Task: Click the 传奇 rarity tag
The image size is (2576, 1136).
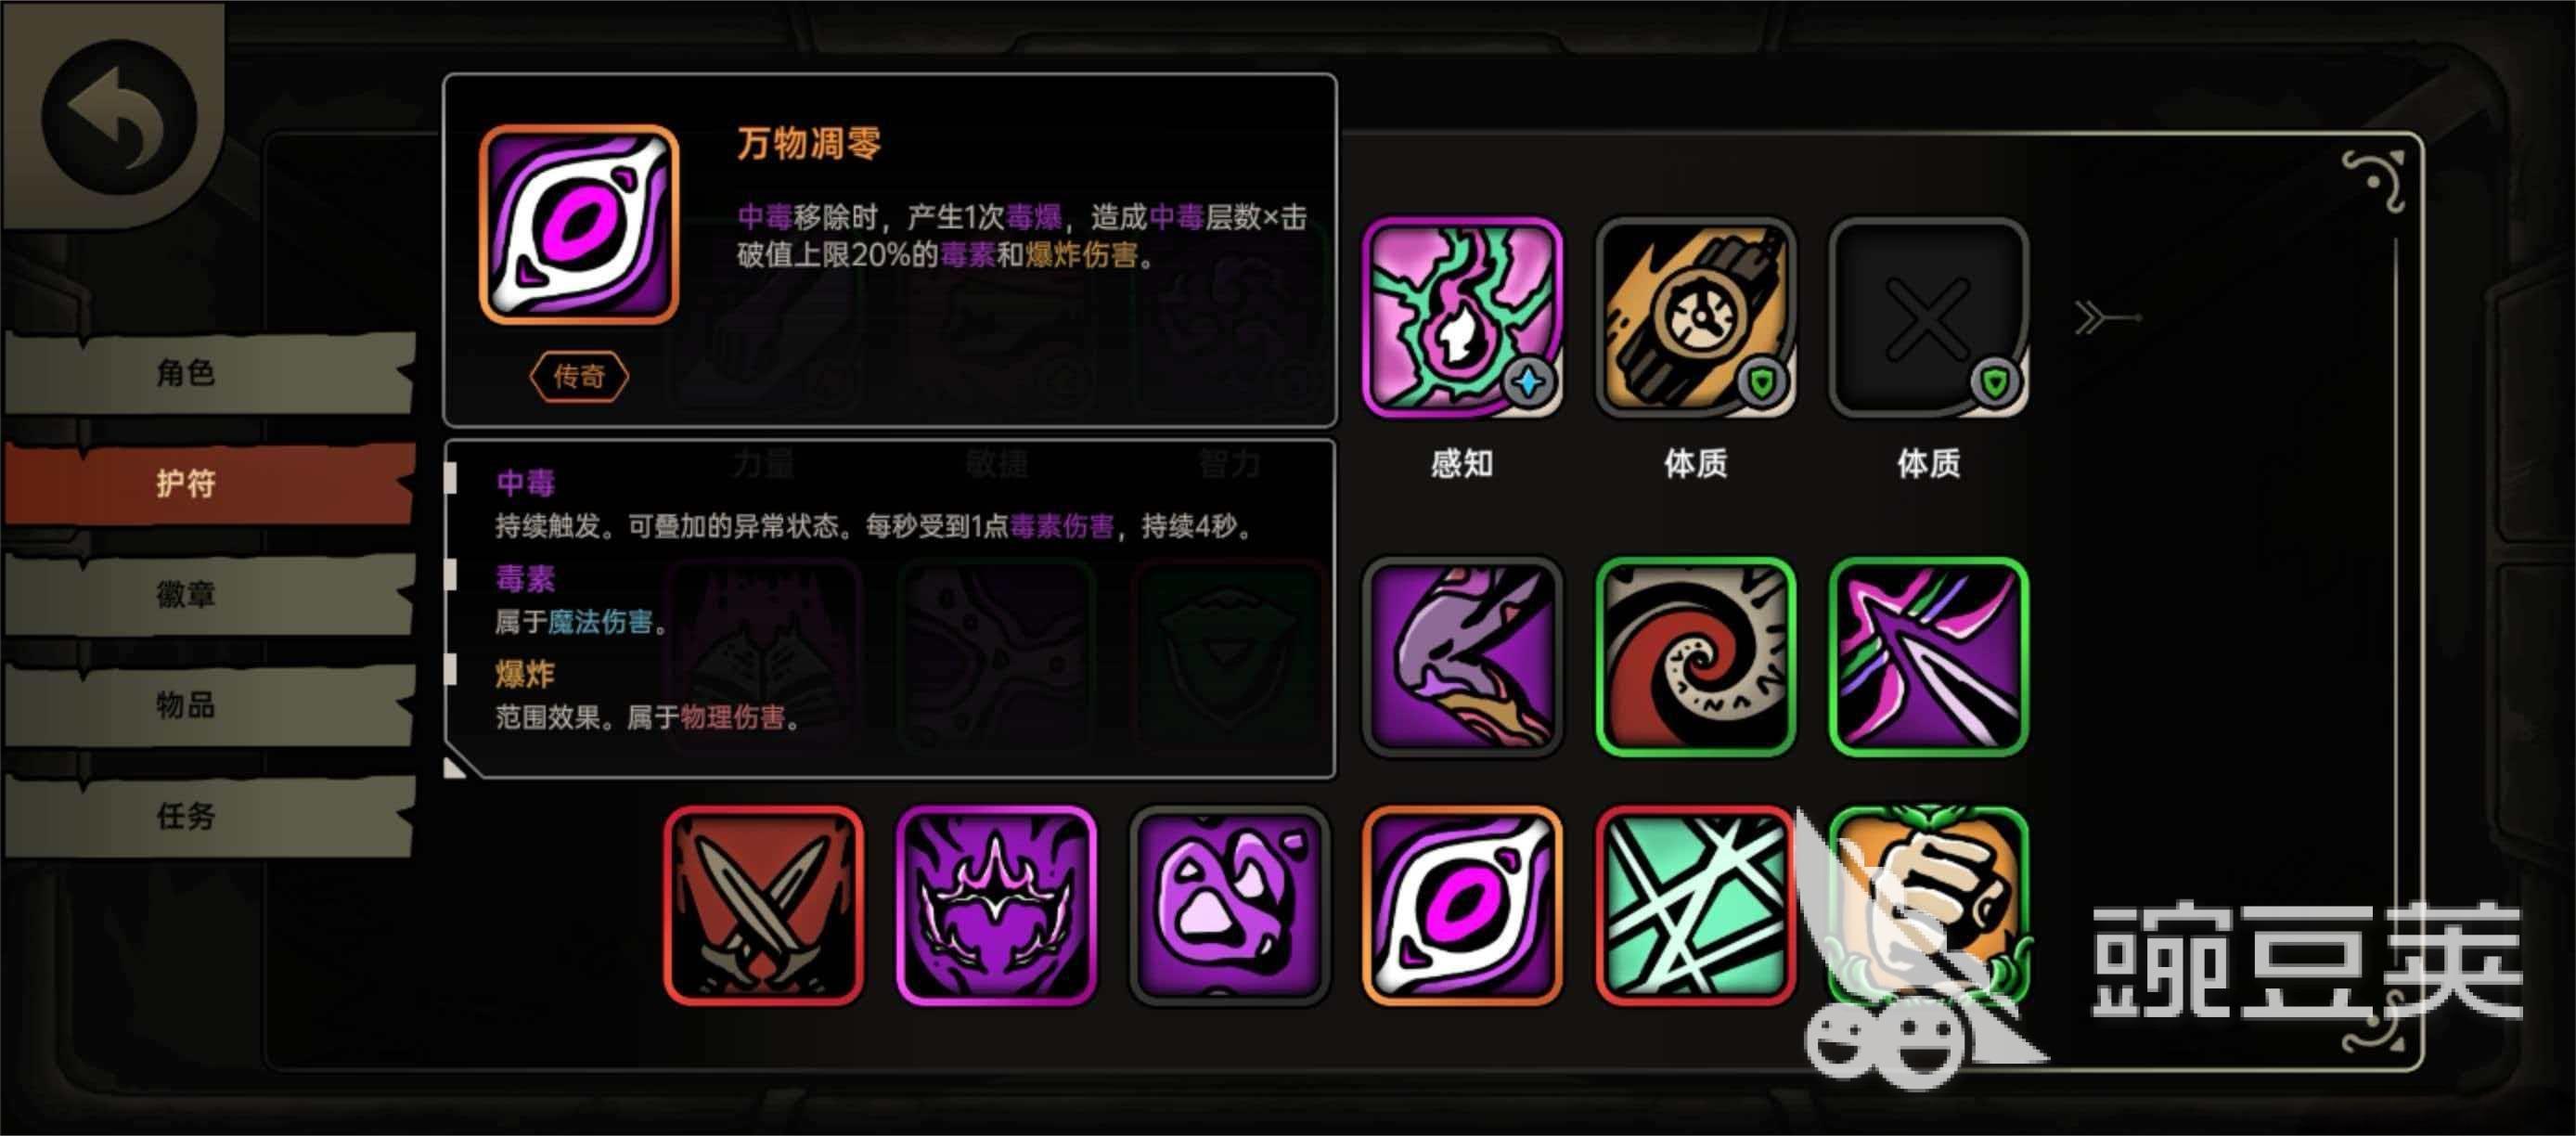Action: (579, 377)
